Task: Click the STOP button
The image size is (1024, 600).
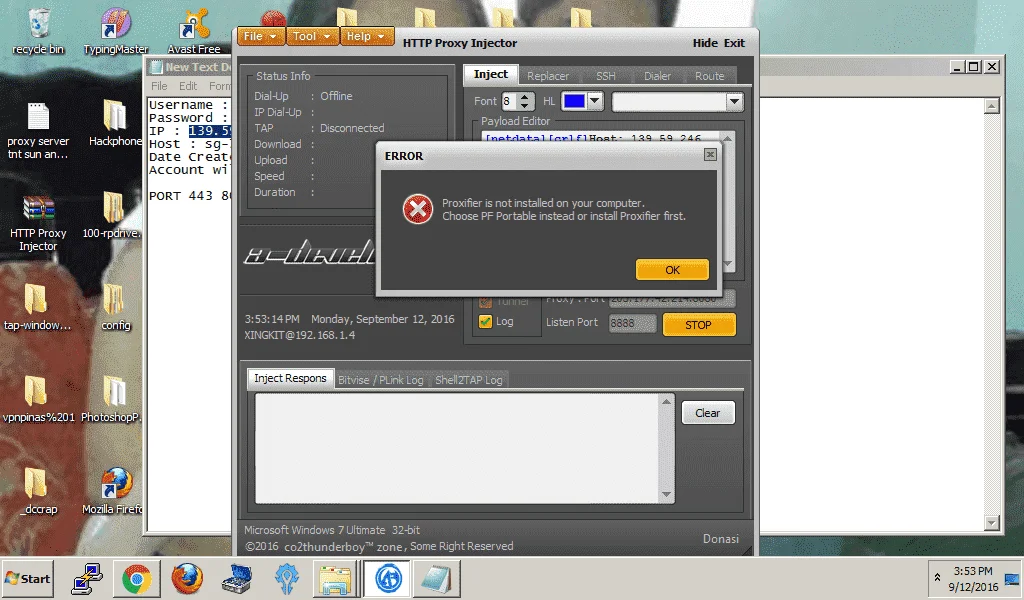Action: 699,324
